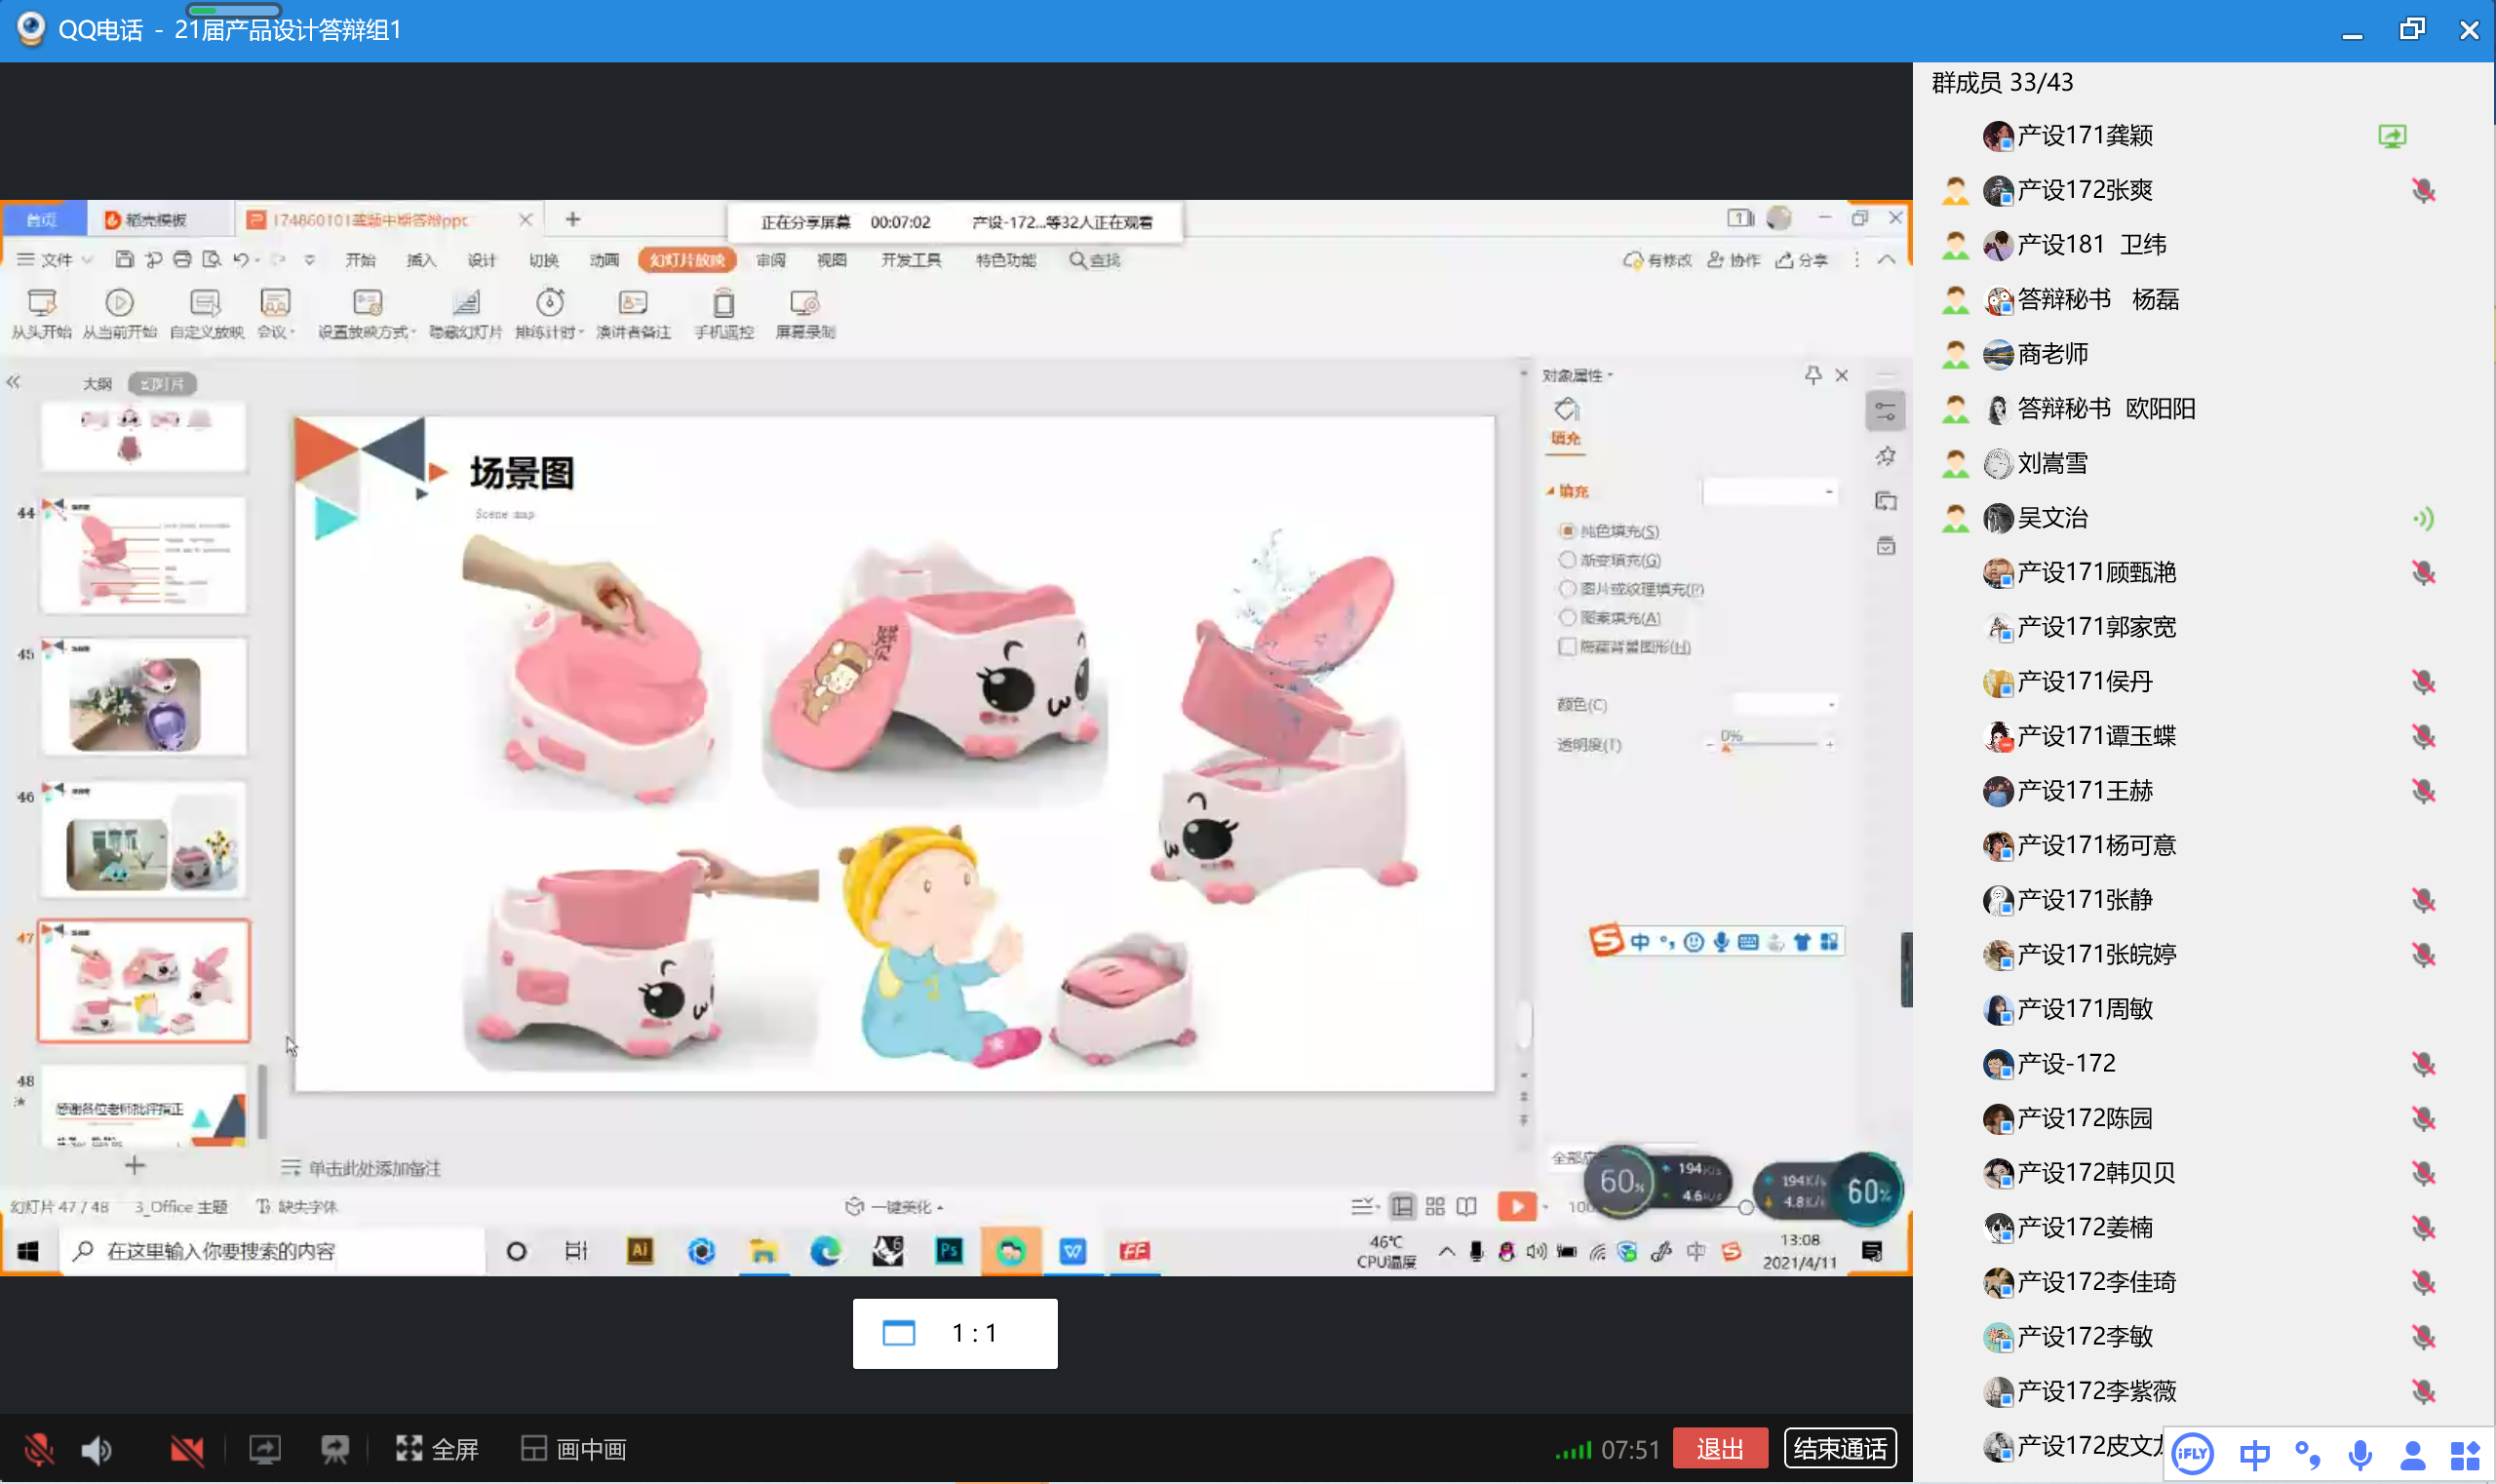Click the red 退出 button
Screen dimensions: 2496x1484
pos(1719,1449)
